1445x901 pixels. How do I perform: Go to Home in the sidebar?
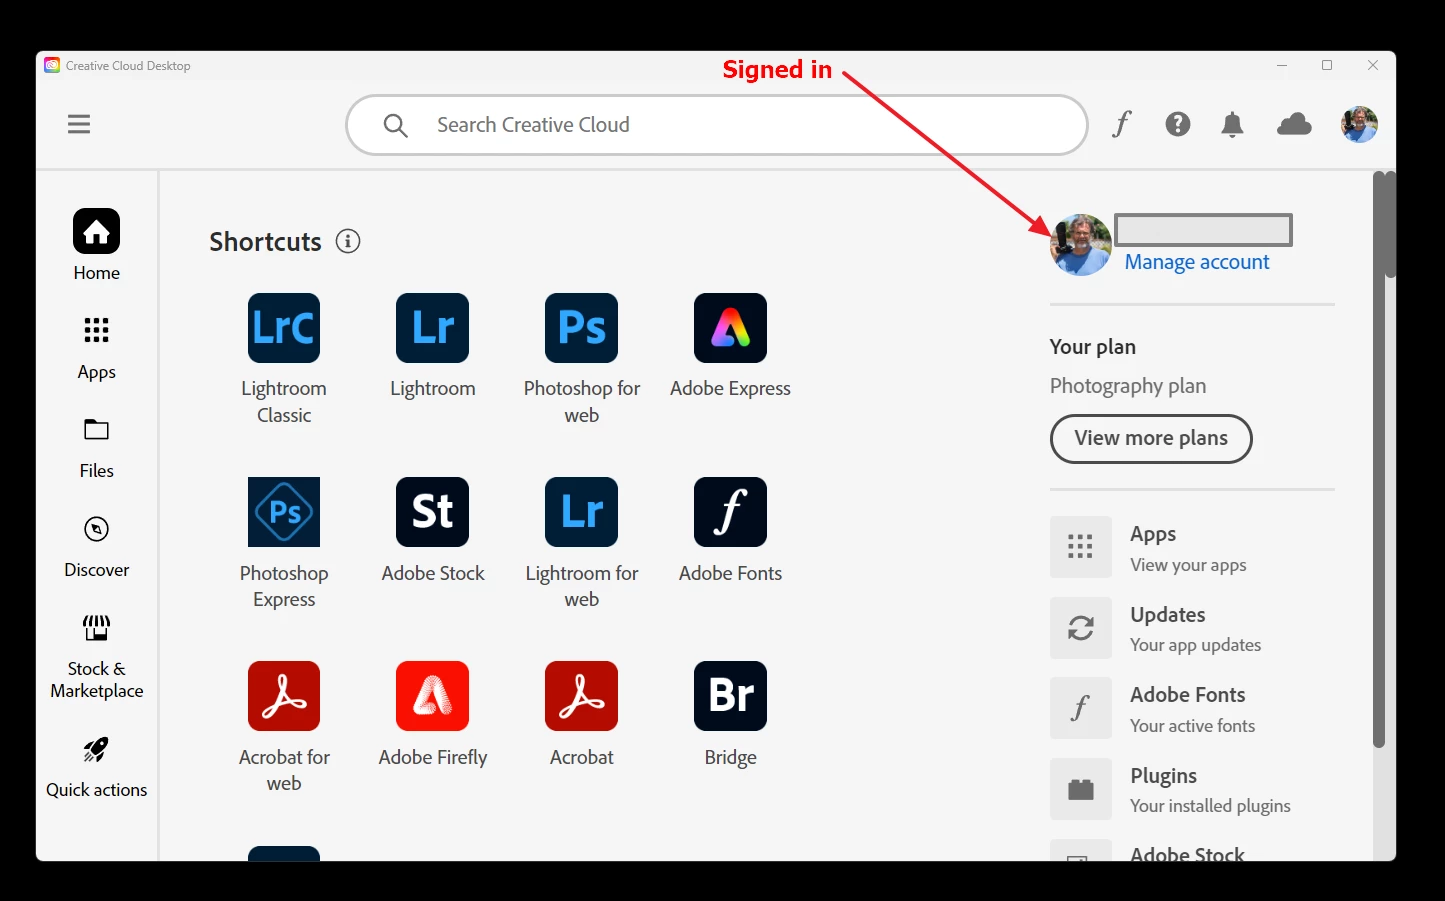click(x=97, y=245)
